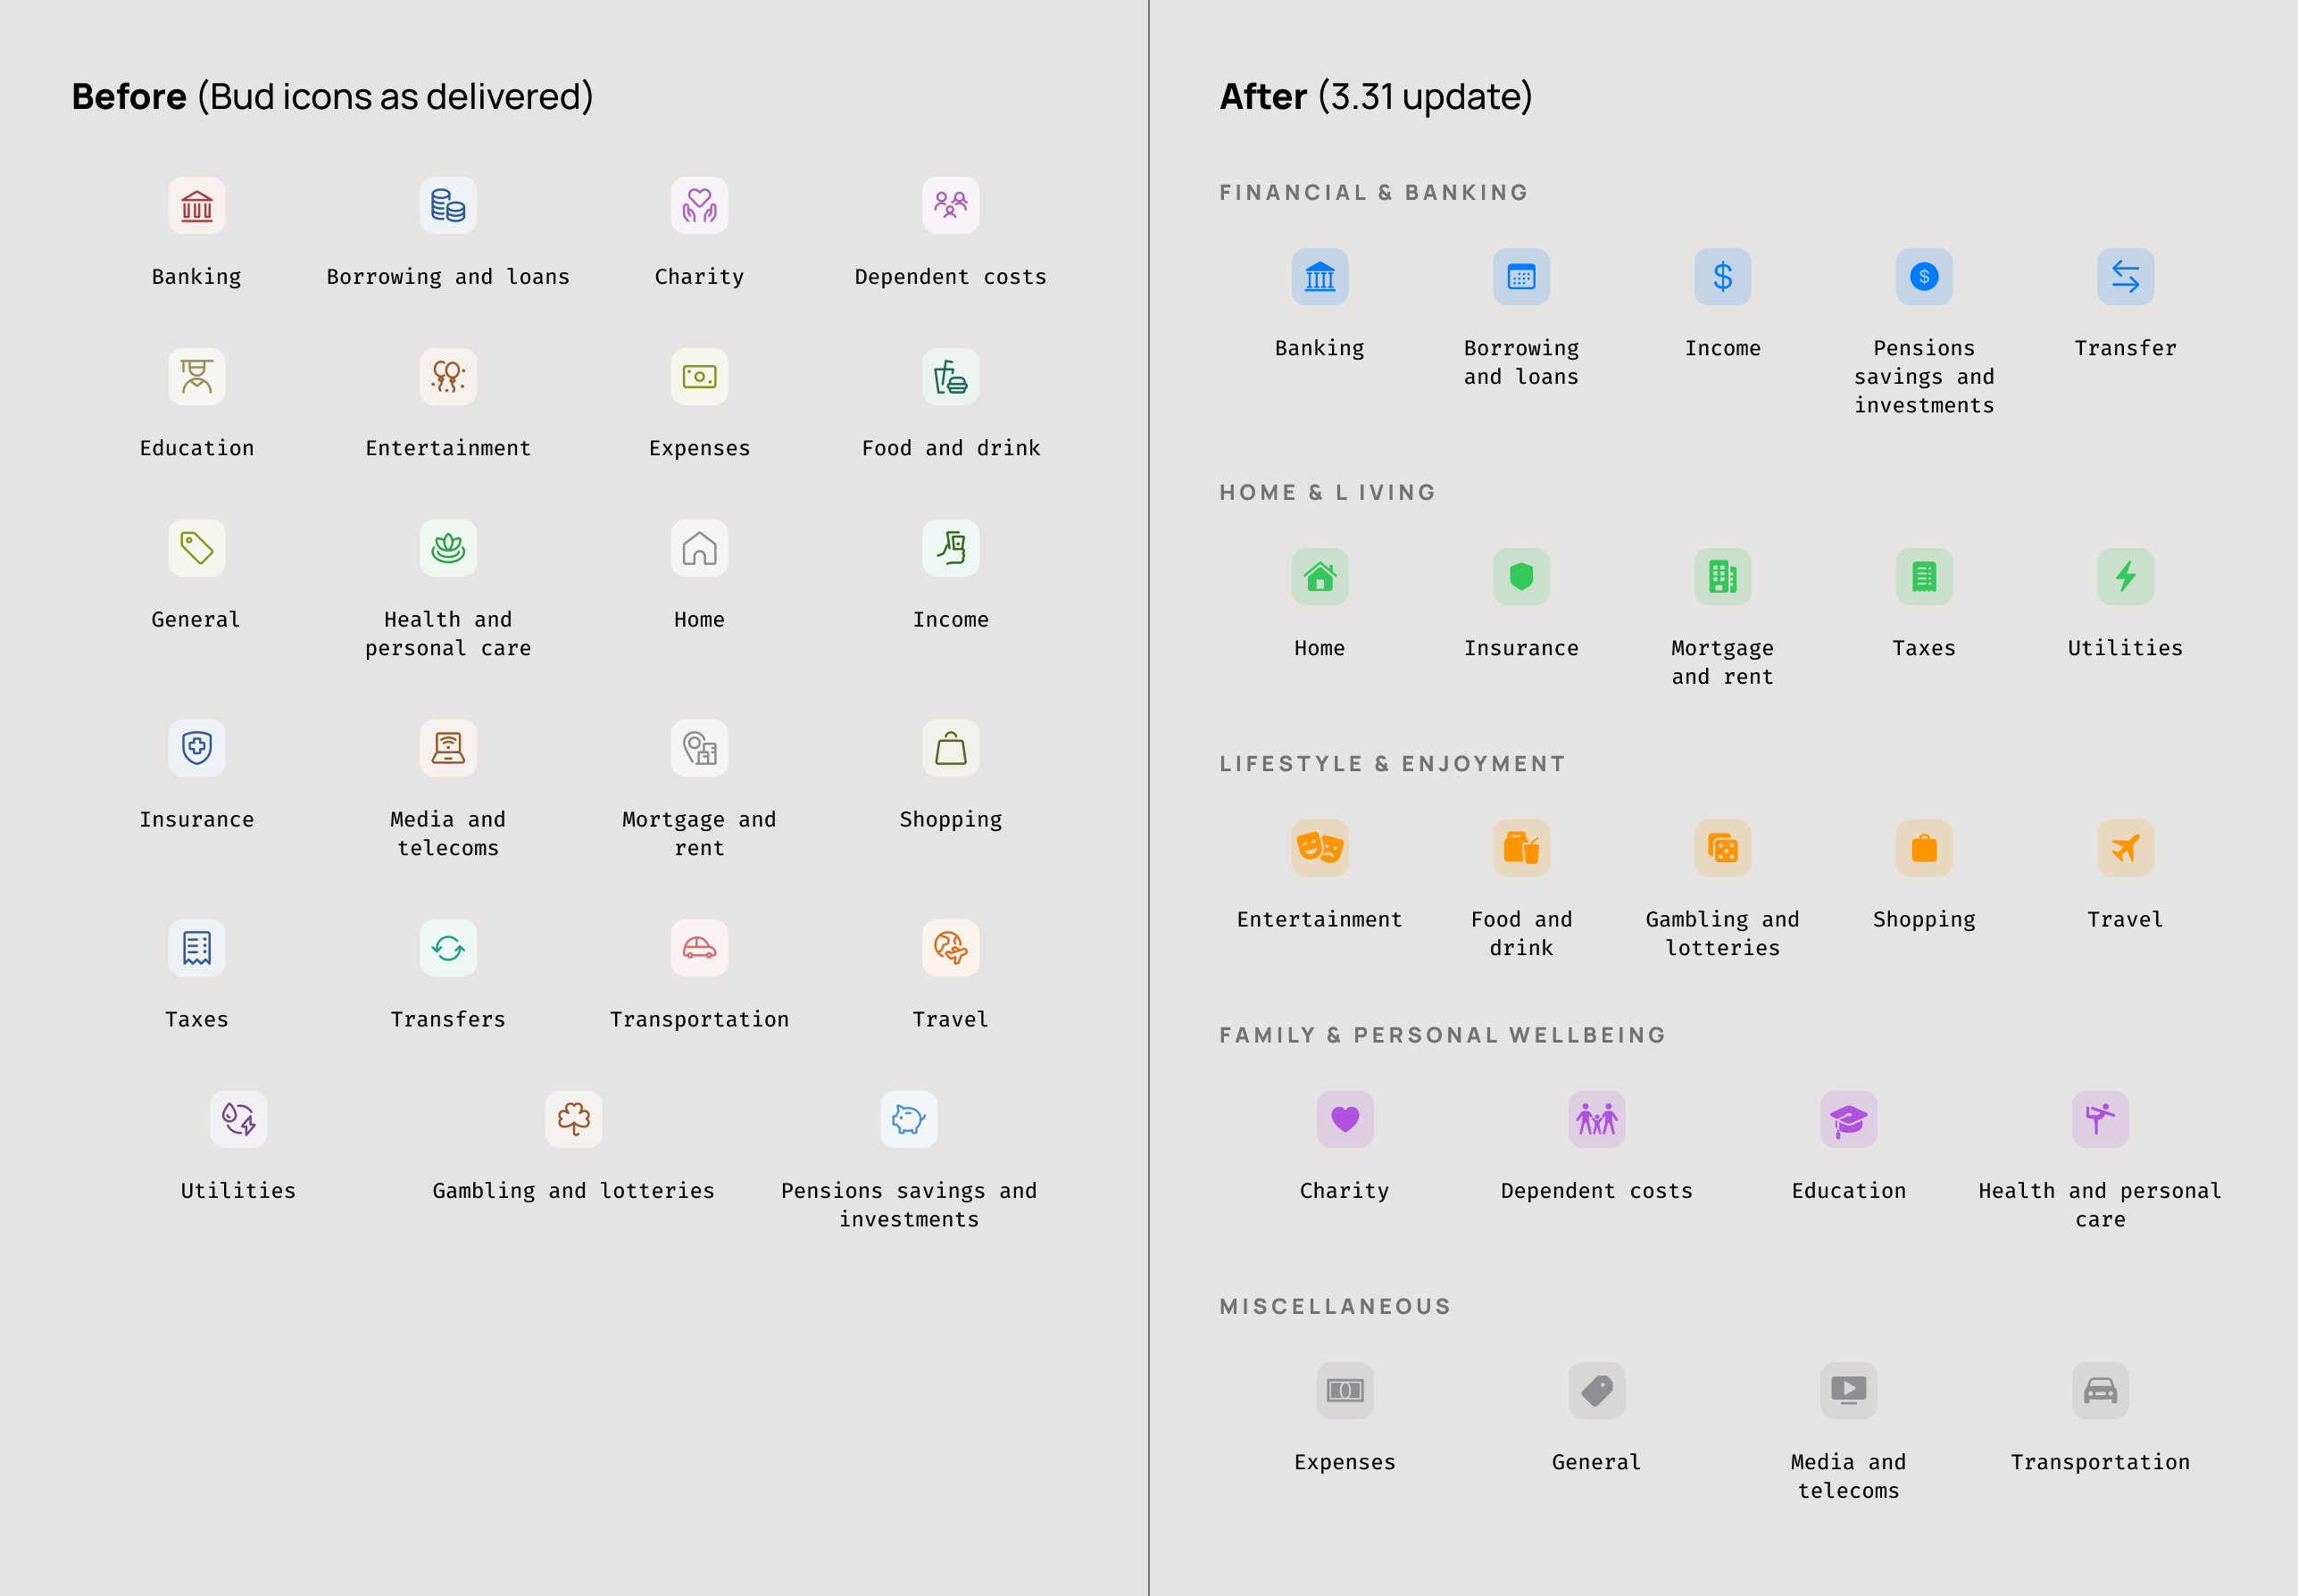
Task: Click the After (3.31 update) title
Action: pos(1375,97)
